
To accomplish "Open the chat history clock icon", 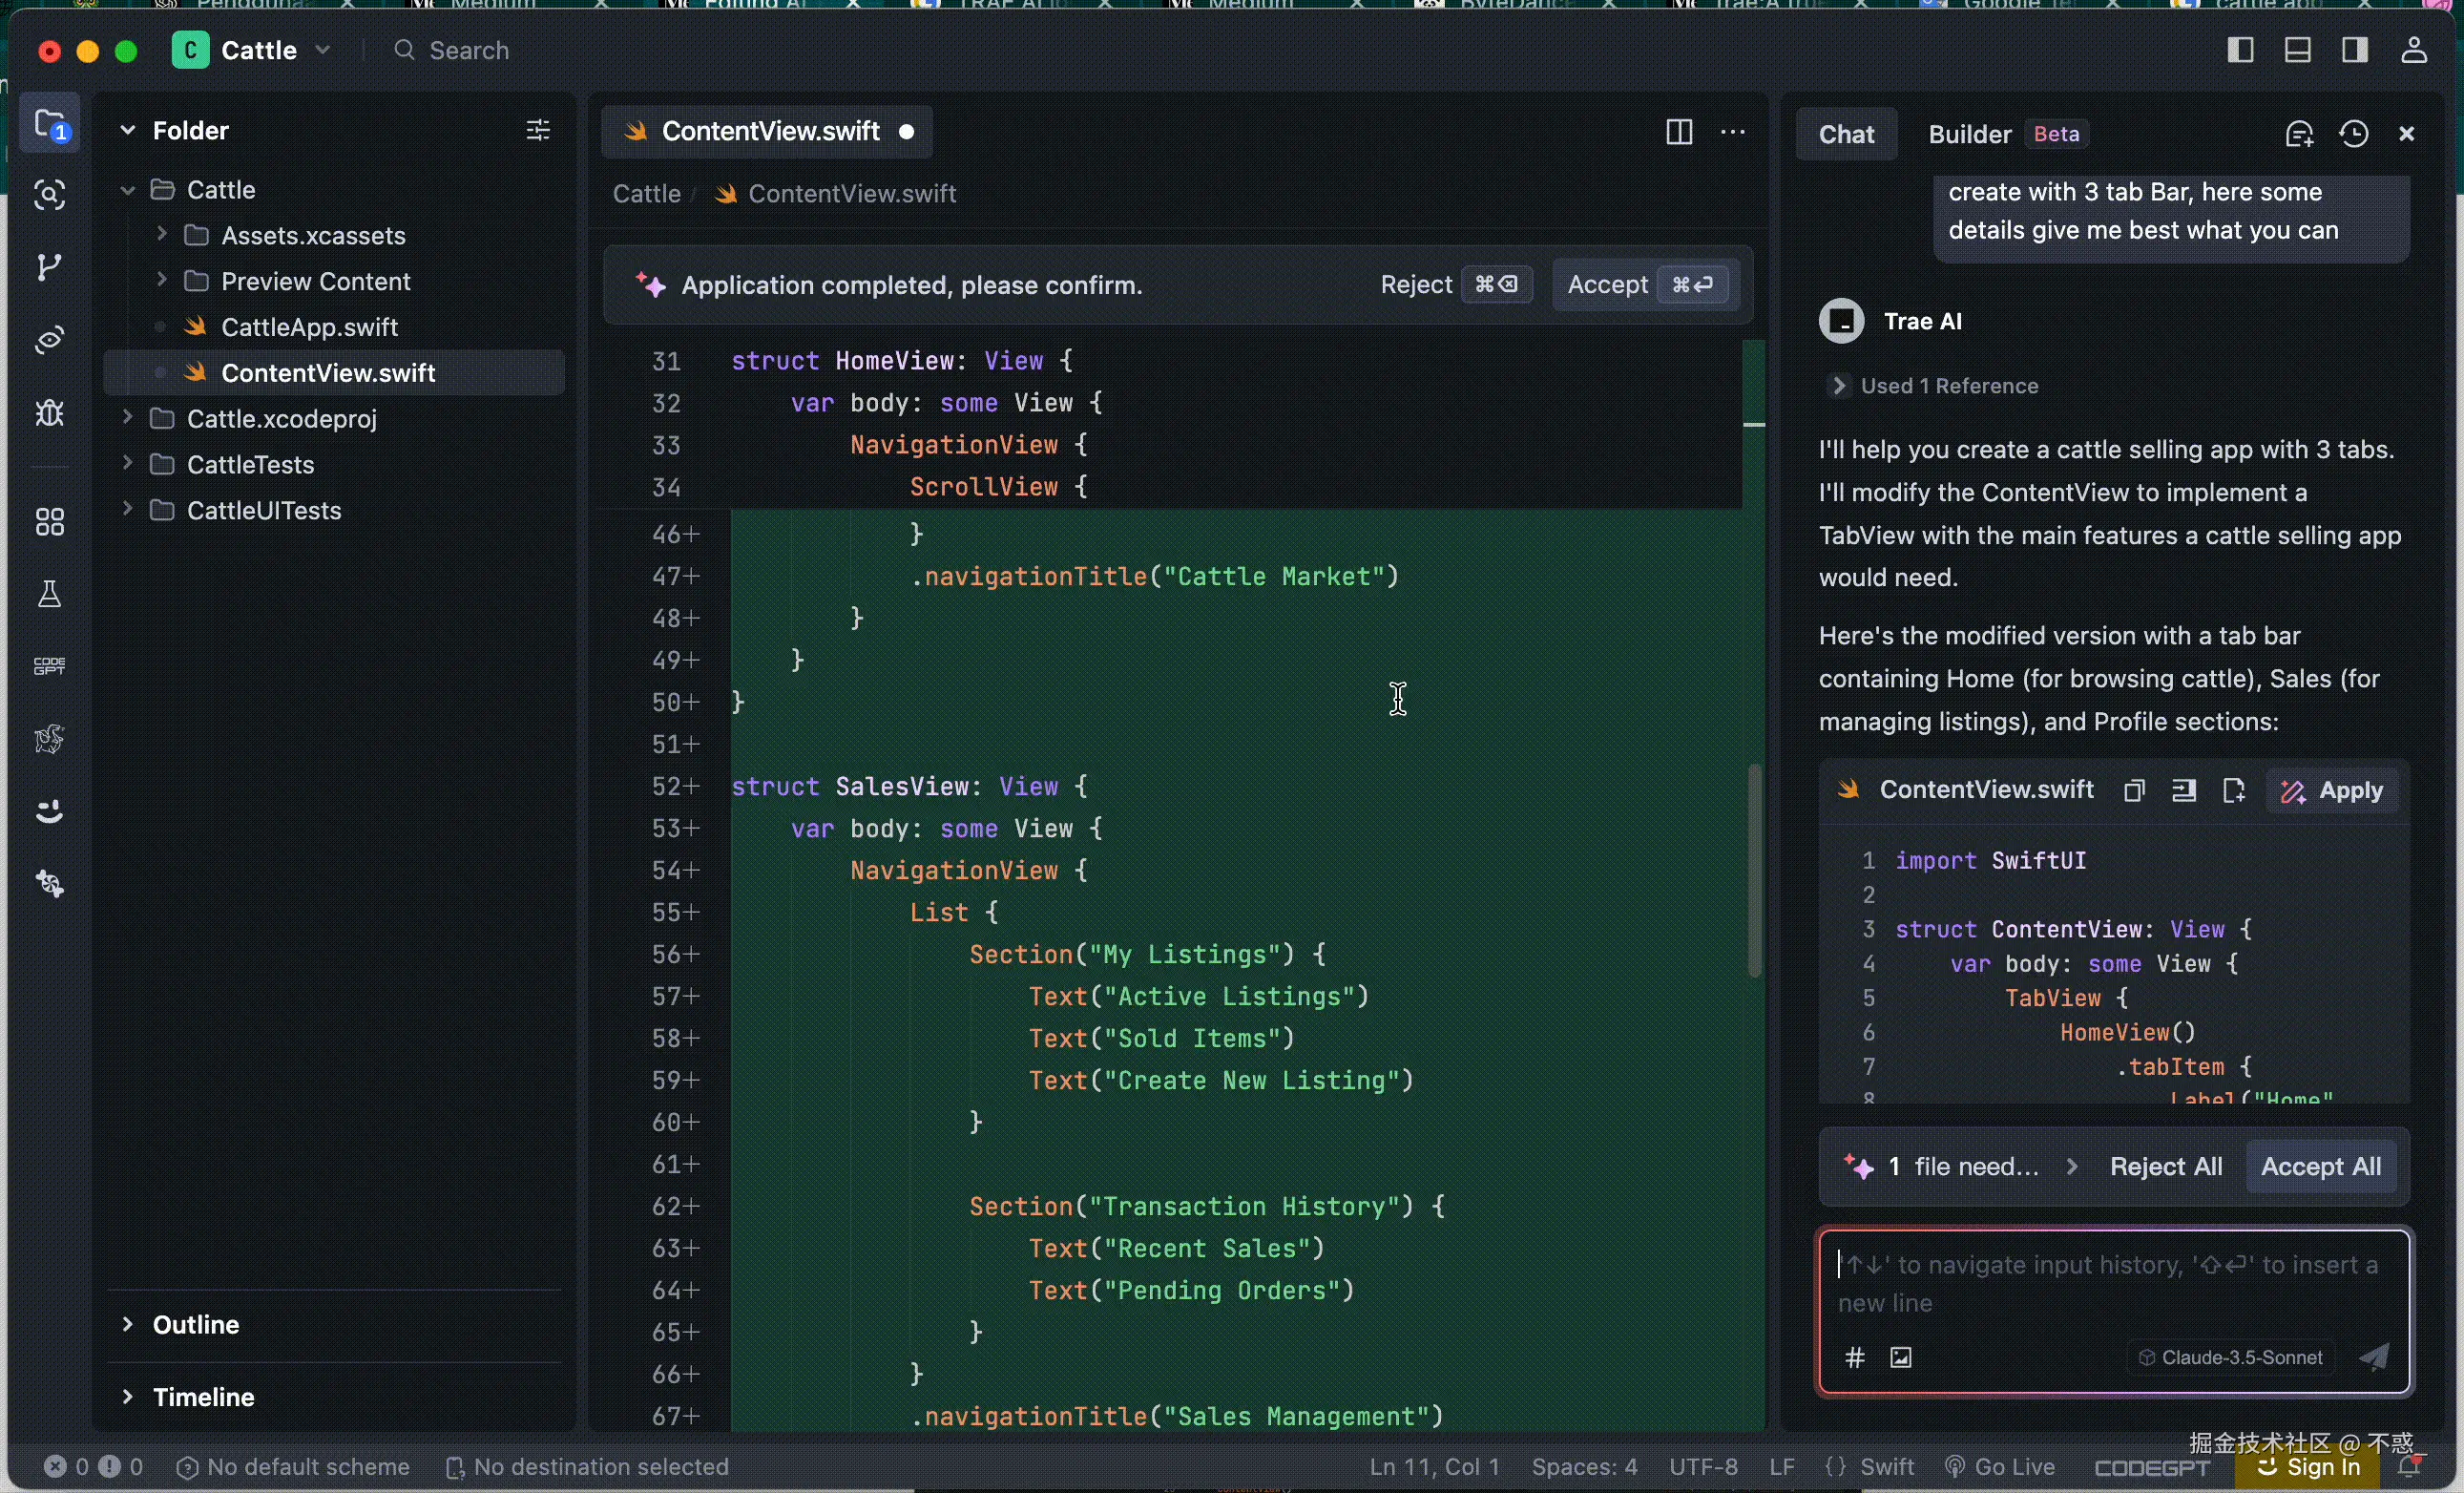I will (x=2354, y=134).
